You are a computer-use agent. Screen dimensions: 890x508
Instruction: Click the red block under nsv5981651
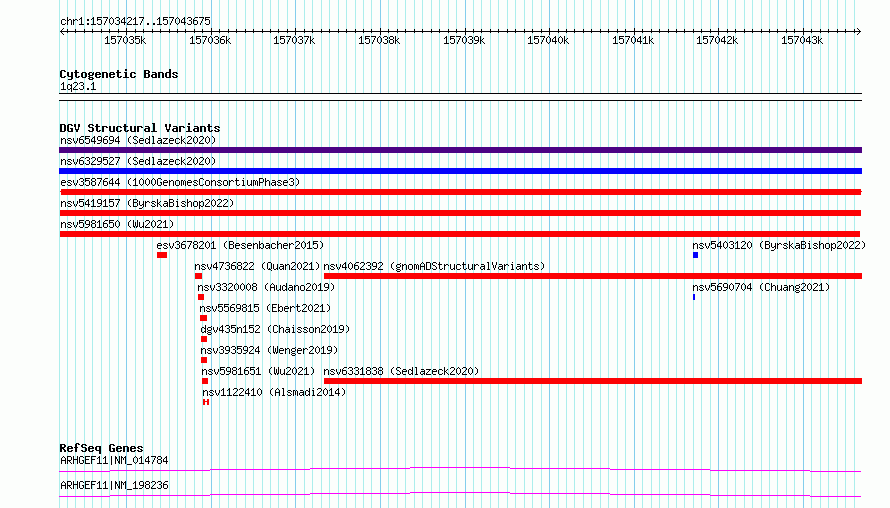[x=205, y=381]
